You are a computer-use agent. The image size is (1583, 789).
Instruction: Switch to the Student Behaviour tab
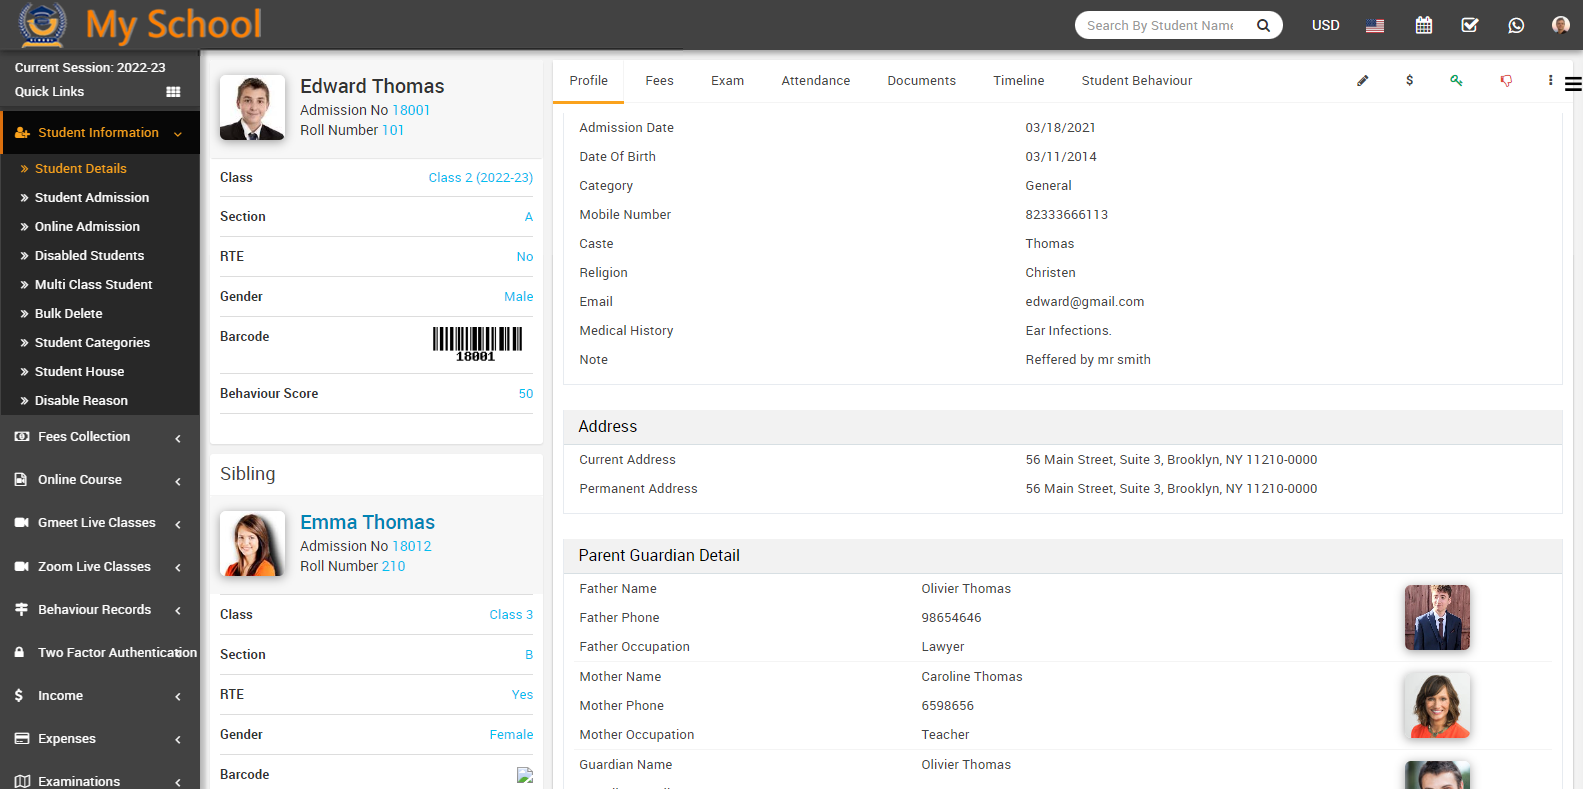pos(1136,81)
